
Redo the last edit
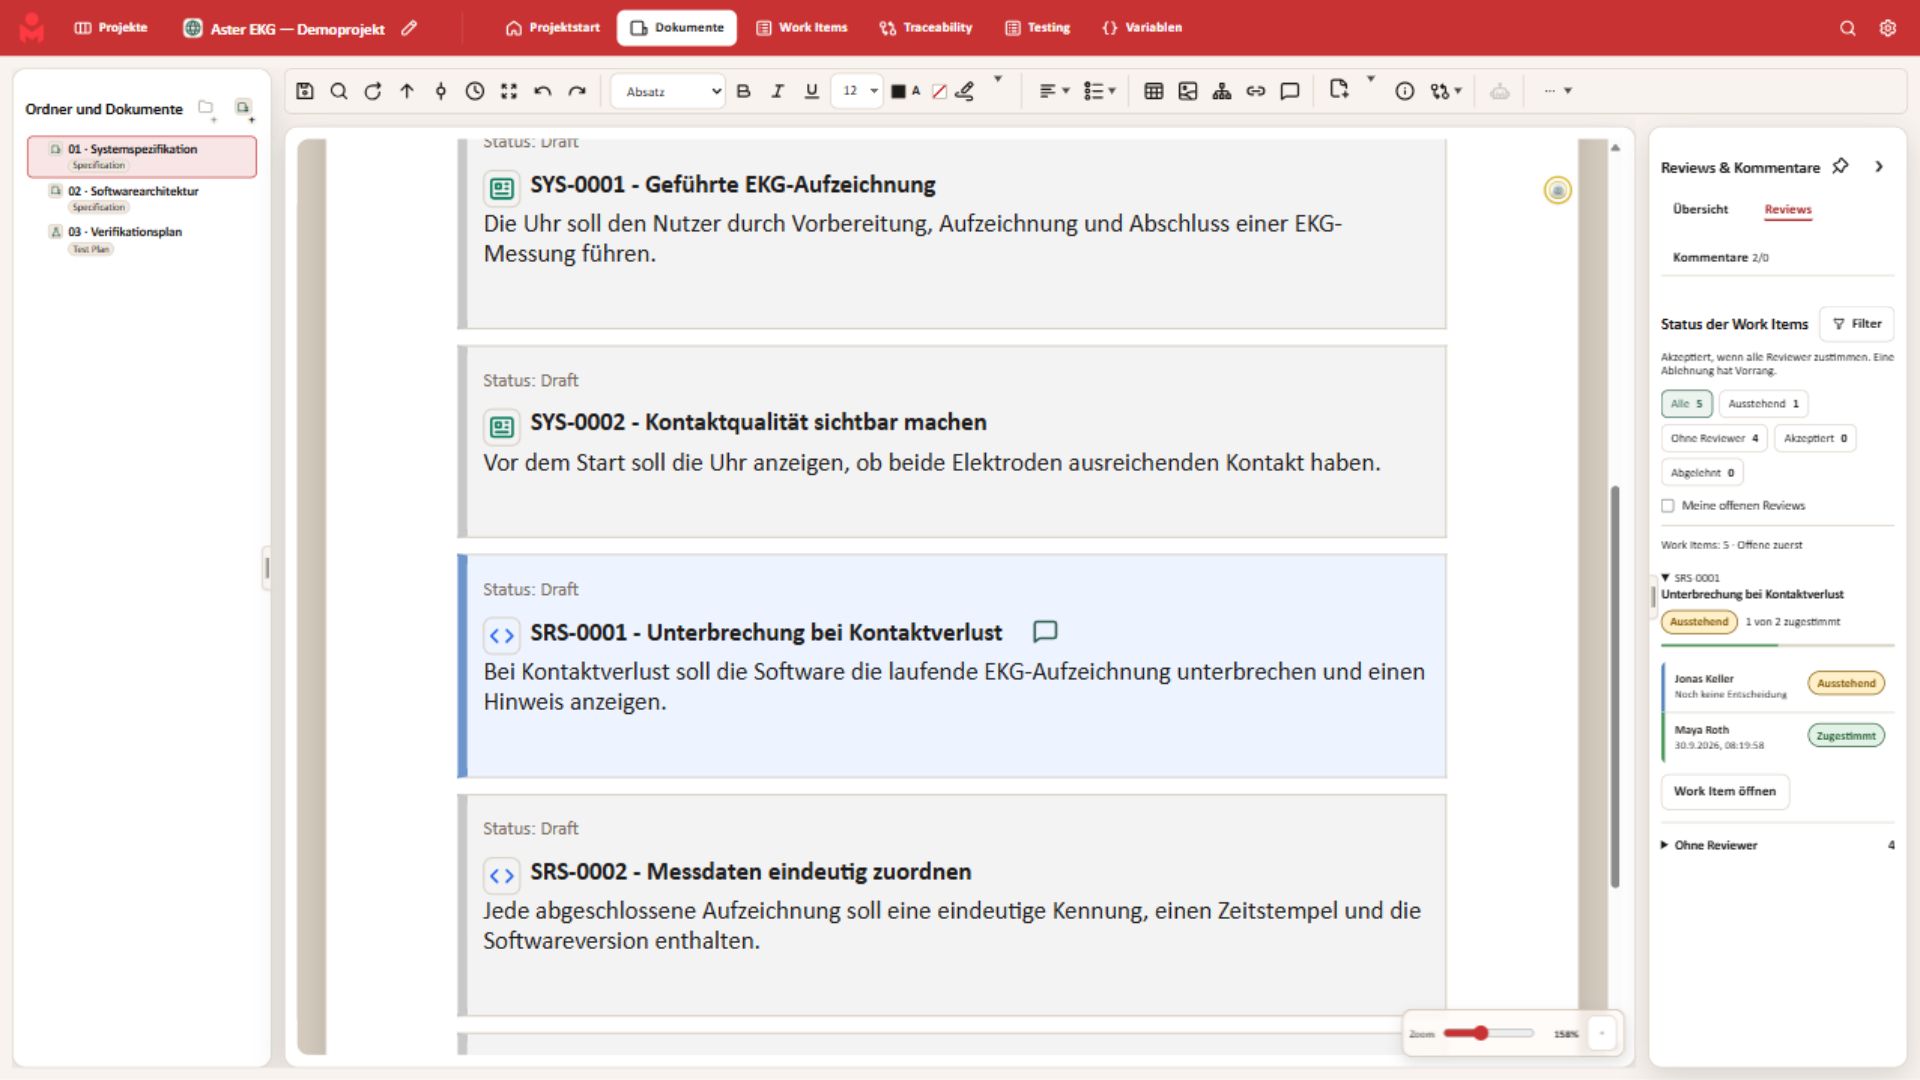[x=577, y=91]
